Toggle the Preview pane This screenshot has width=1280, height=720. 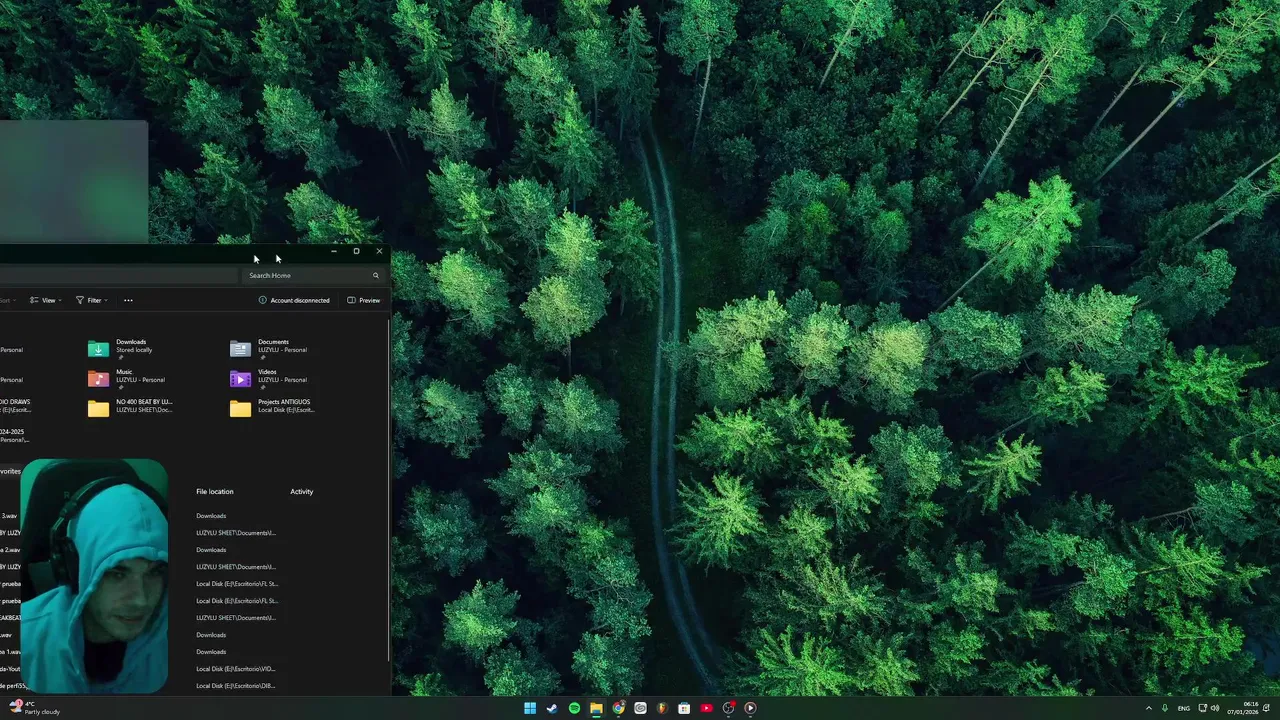[x=364, y=300]
